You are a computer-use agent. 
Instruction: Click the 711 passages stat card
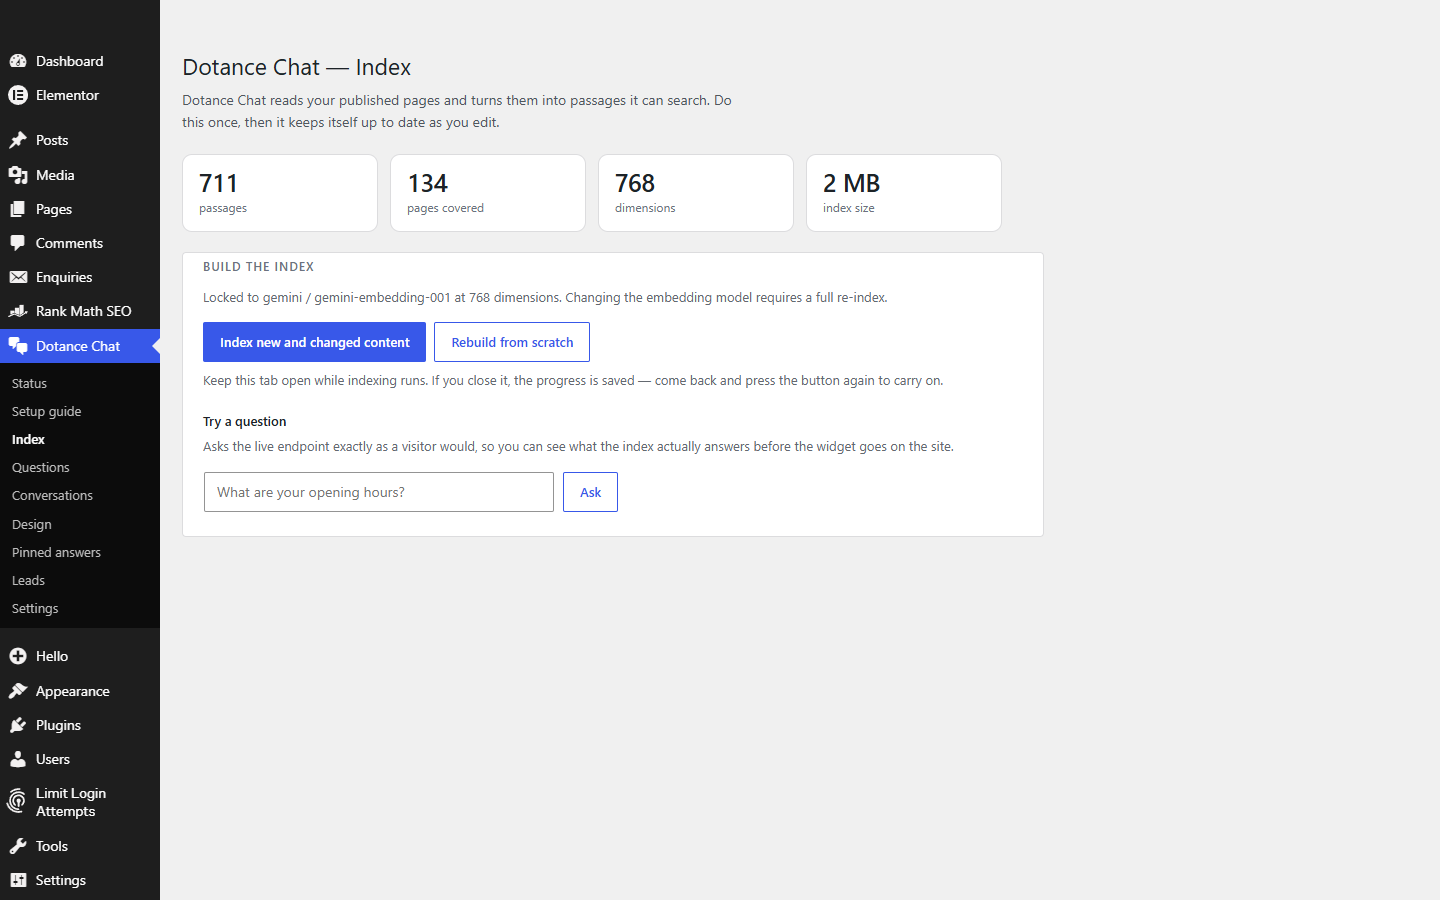(280, 193)
